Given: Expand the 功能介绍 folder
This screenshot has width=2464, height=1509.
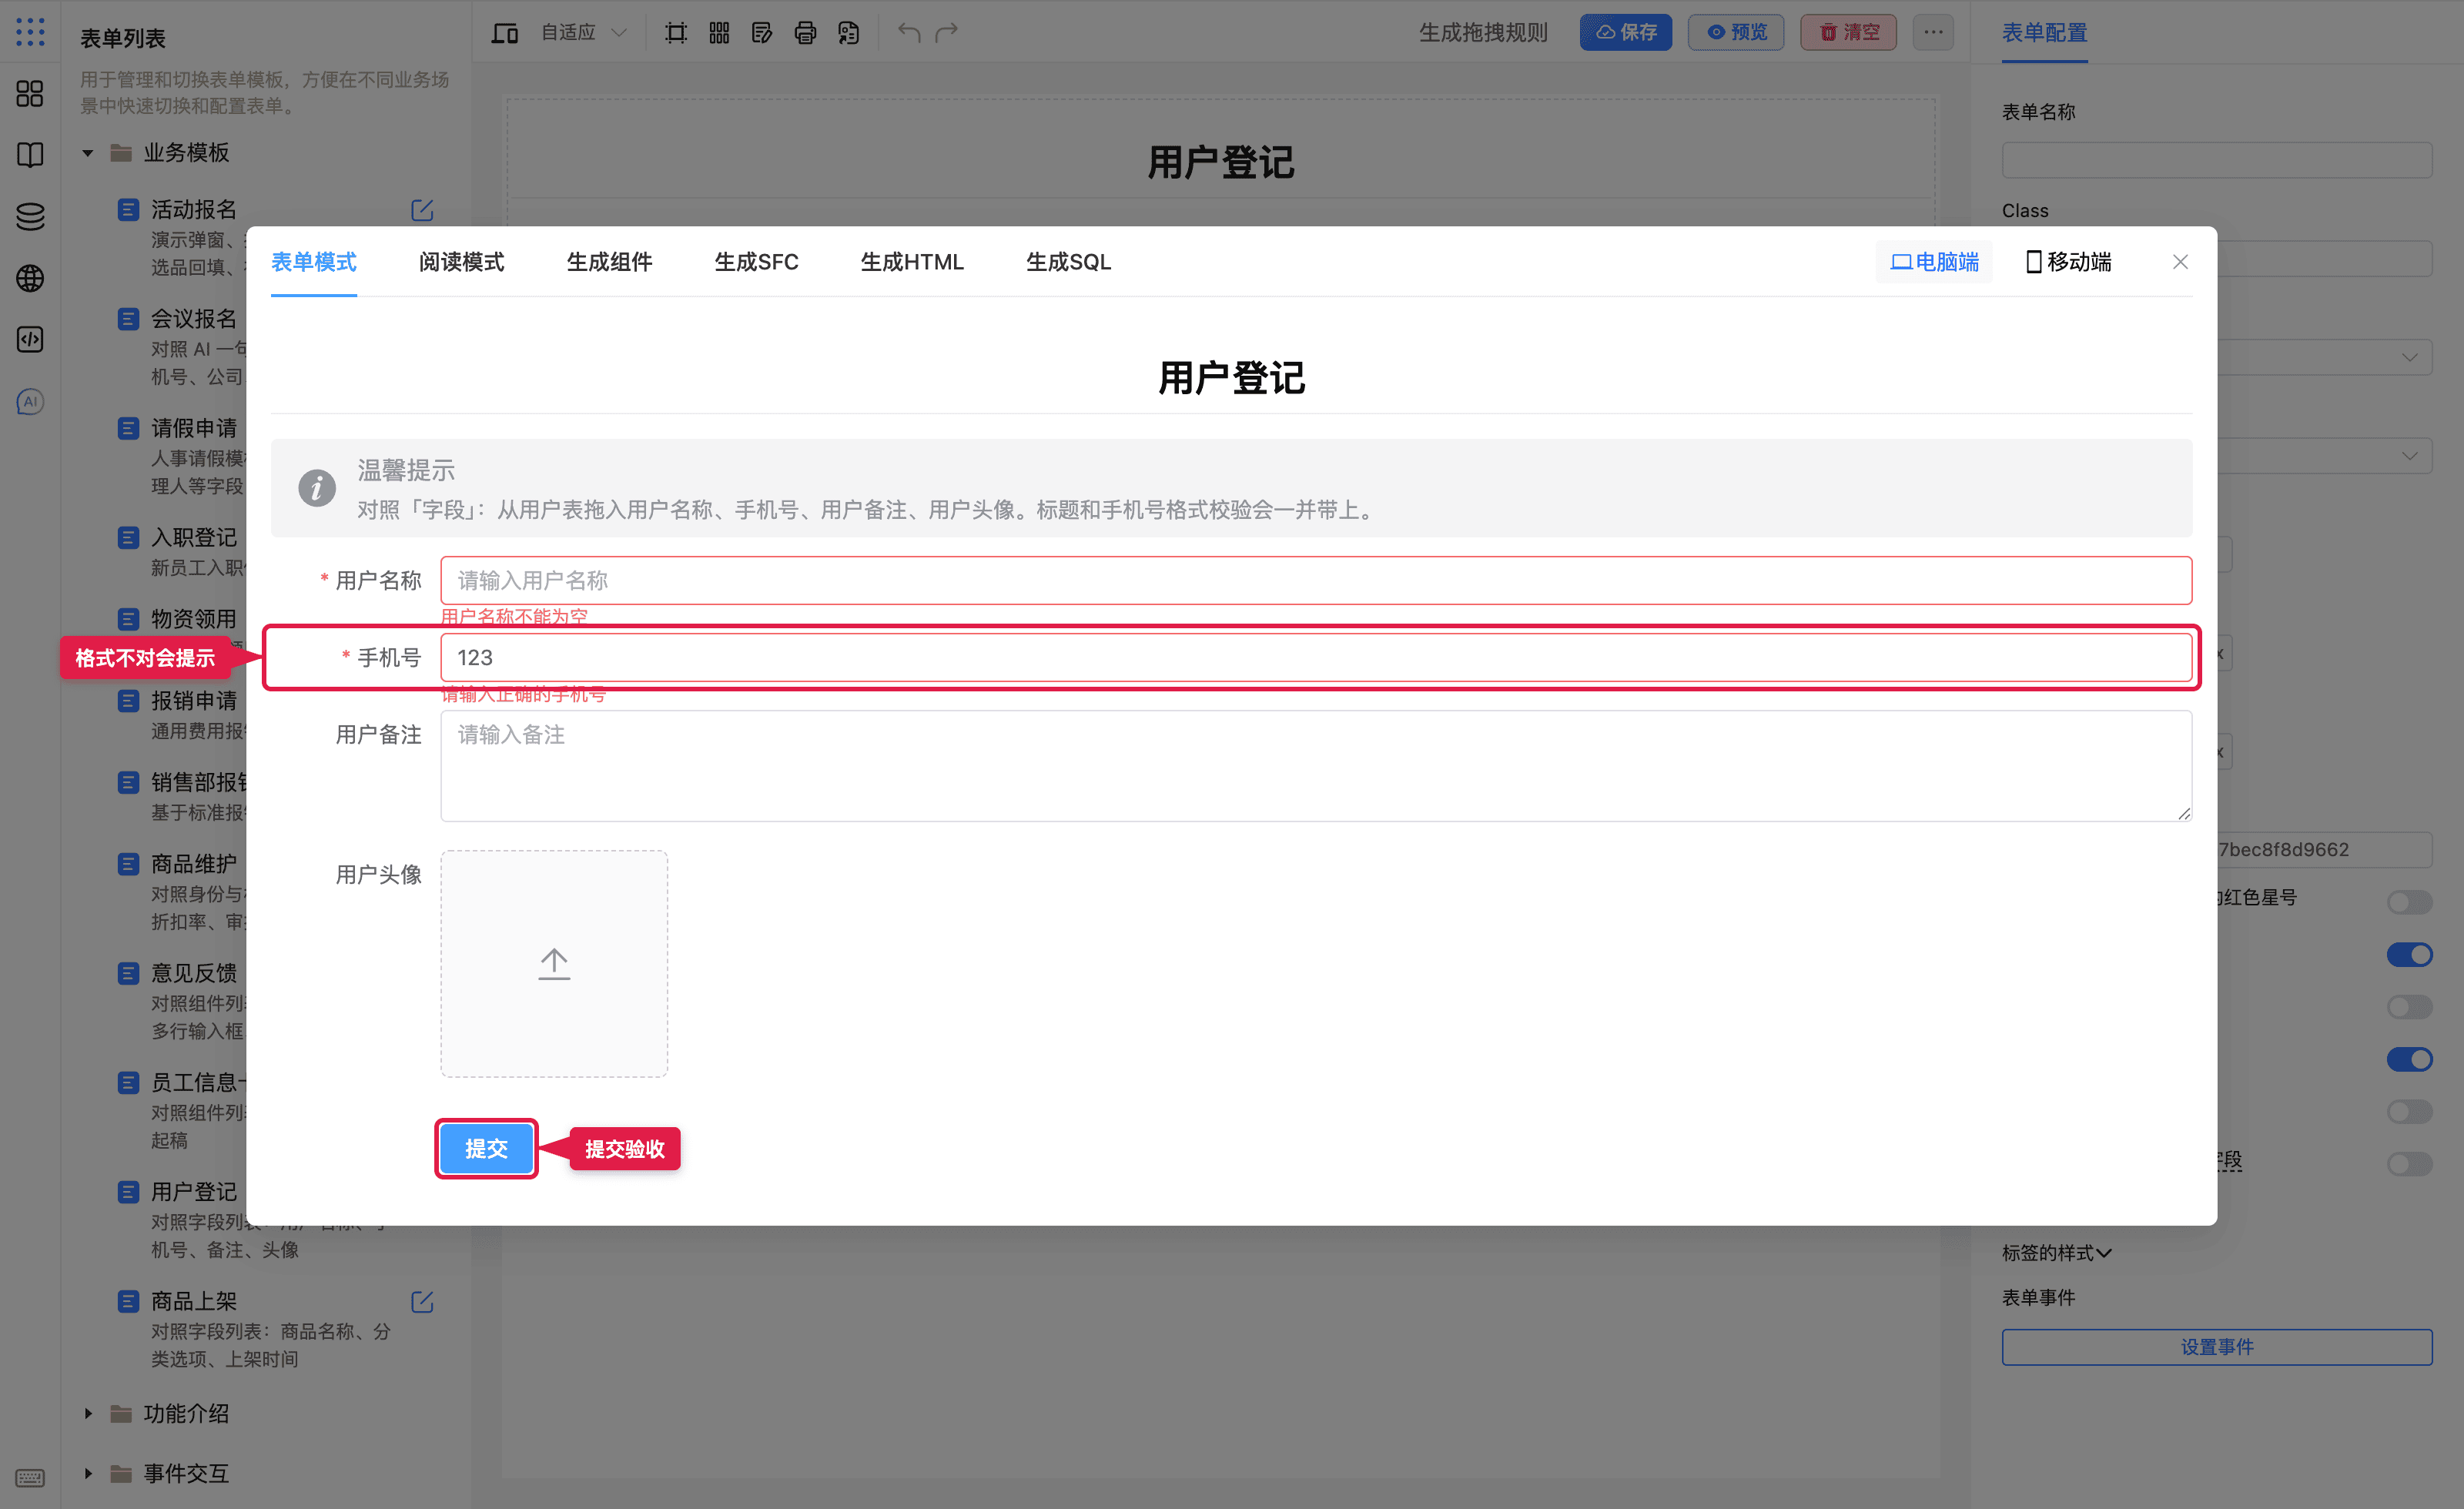Looking at the screenshot, I should [x=88, y=1414].
